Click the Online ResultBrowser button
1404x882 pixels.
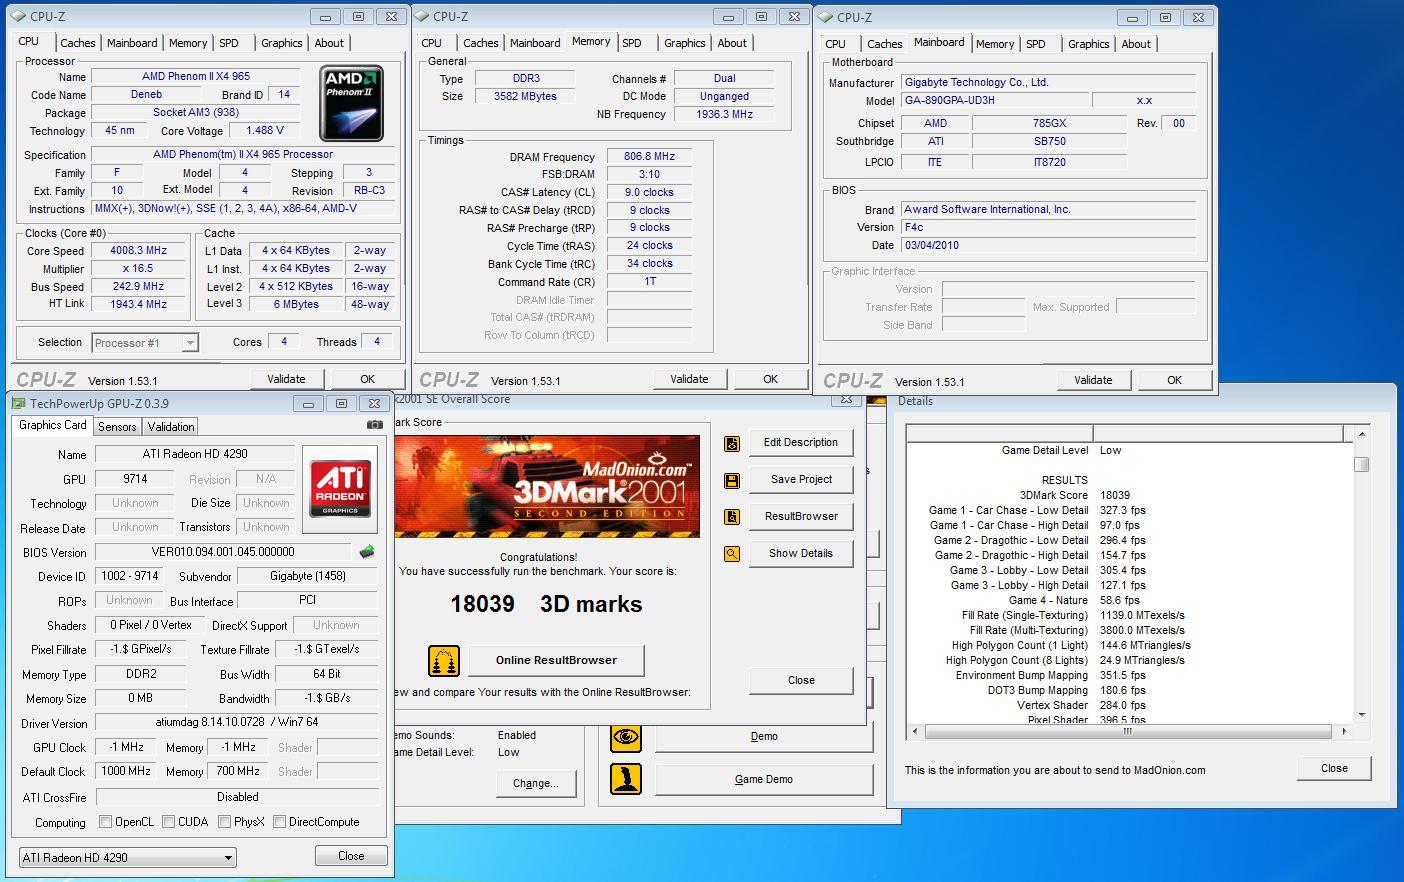click(556, 660)
